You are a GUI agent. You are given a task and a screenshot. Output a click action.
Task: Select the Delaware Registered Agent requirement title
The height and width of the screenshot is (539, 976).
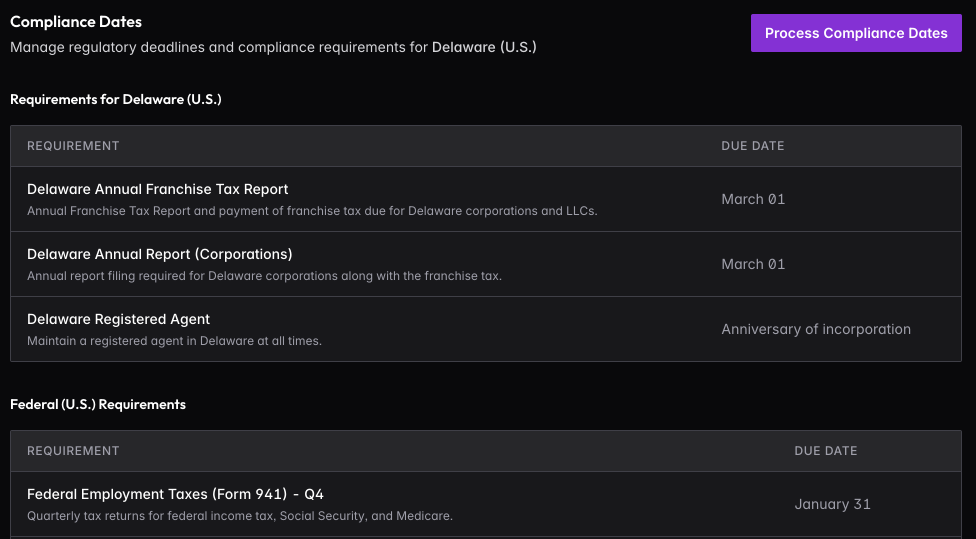[118, 319]
